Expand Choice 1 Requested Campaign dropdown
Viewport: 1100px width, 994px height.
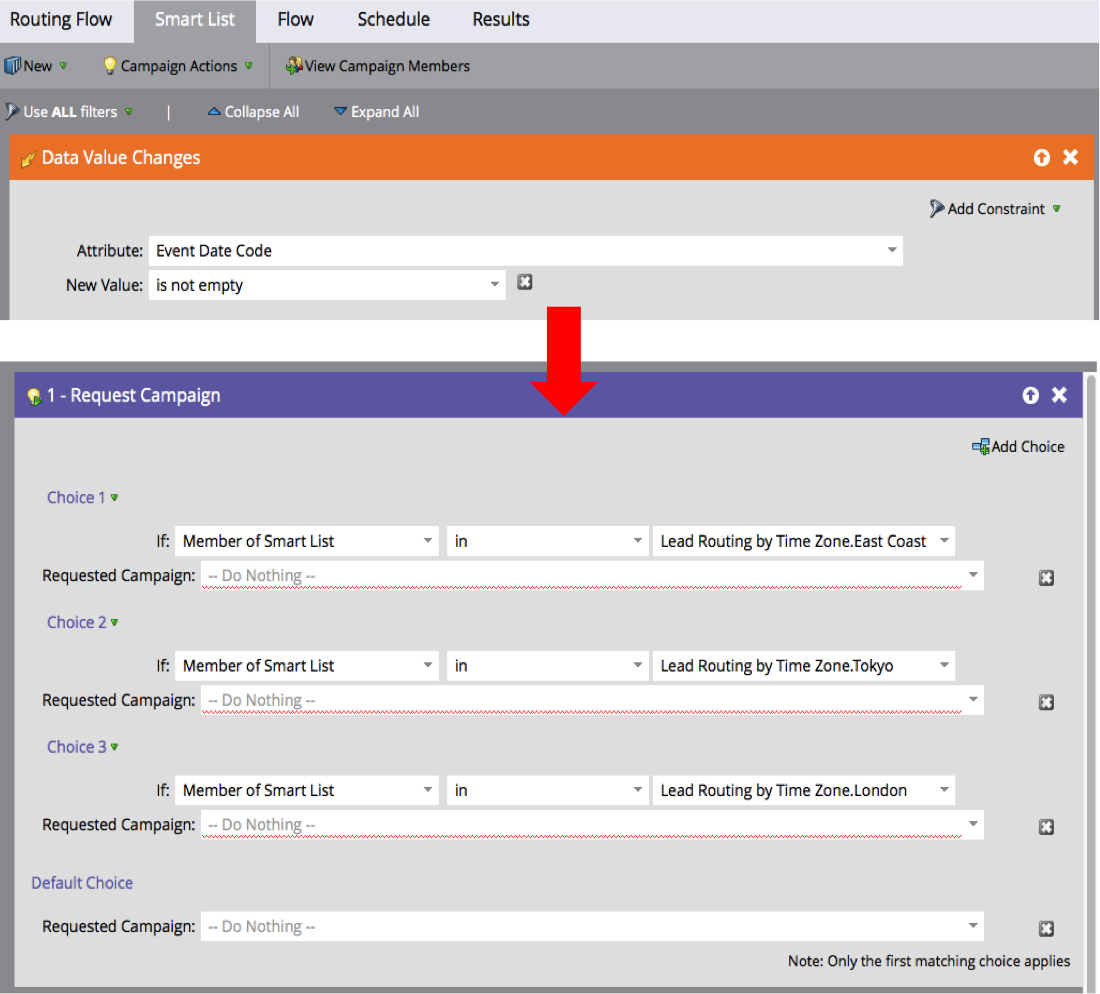pos(972,576)
